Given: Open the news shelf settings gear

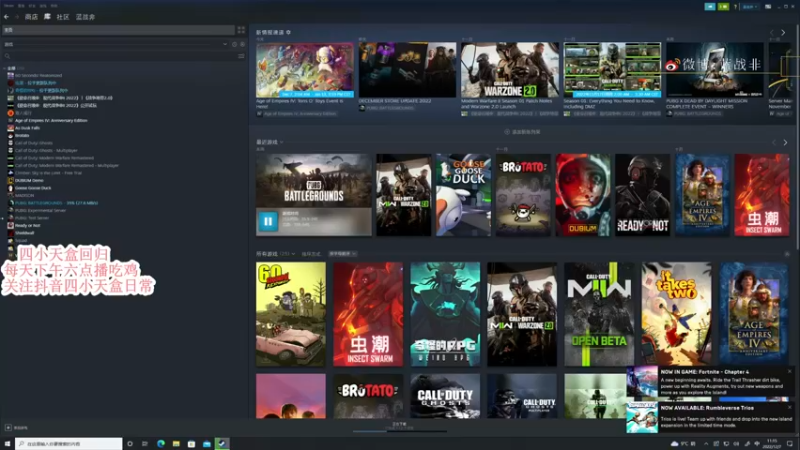Looking at the screenshot, I should 288,32.
